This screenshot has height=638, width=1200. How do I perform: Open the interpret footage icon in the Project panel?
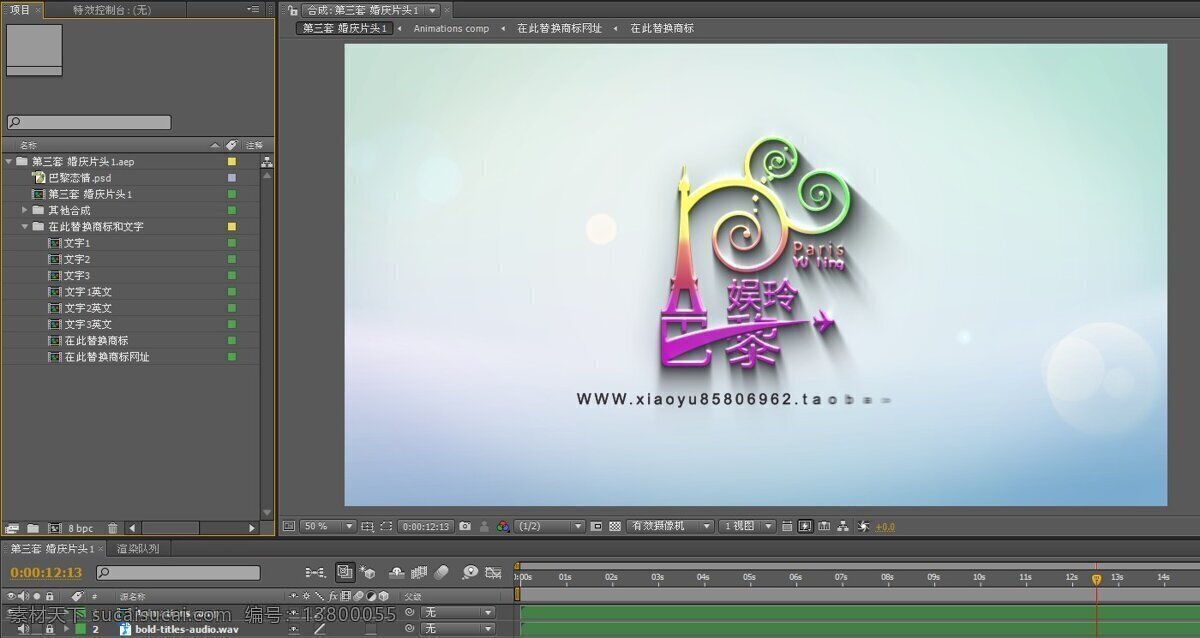click(12, 528)
